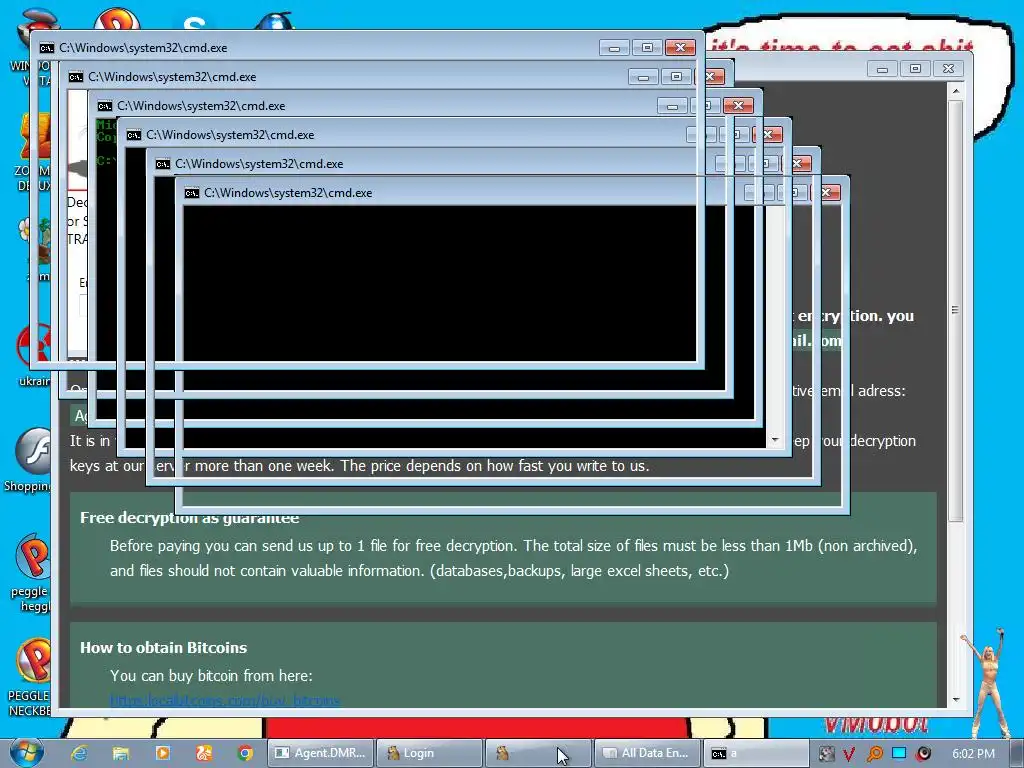Click the second cmd.exe window's title icon
This screenshot has height=768, width=1024.
tap(76, 77)
